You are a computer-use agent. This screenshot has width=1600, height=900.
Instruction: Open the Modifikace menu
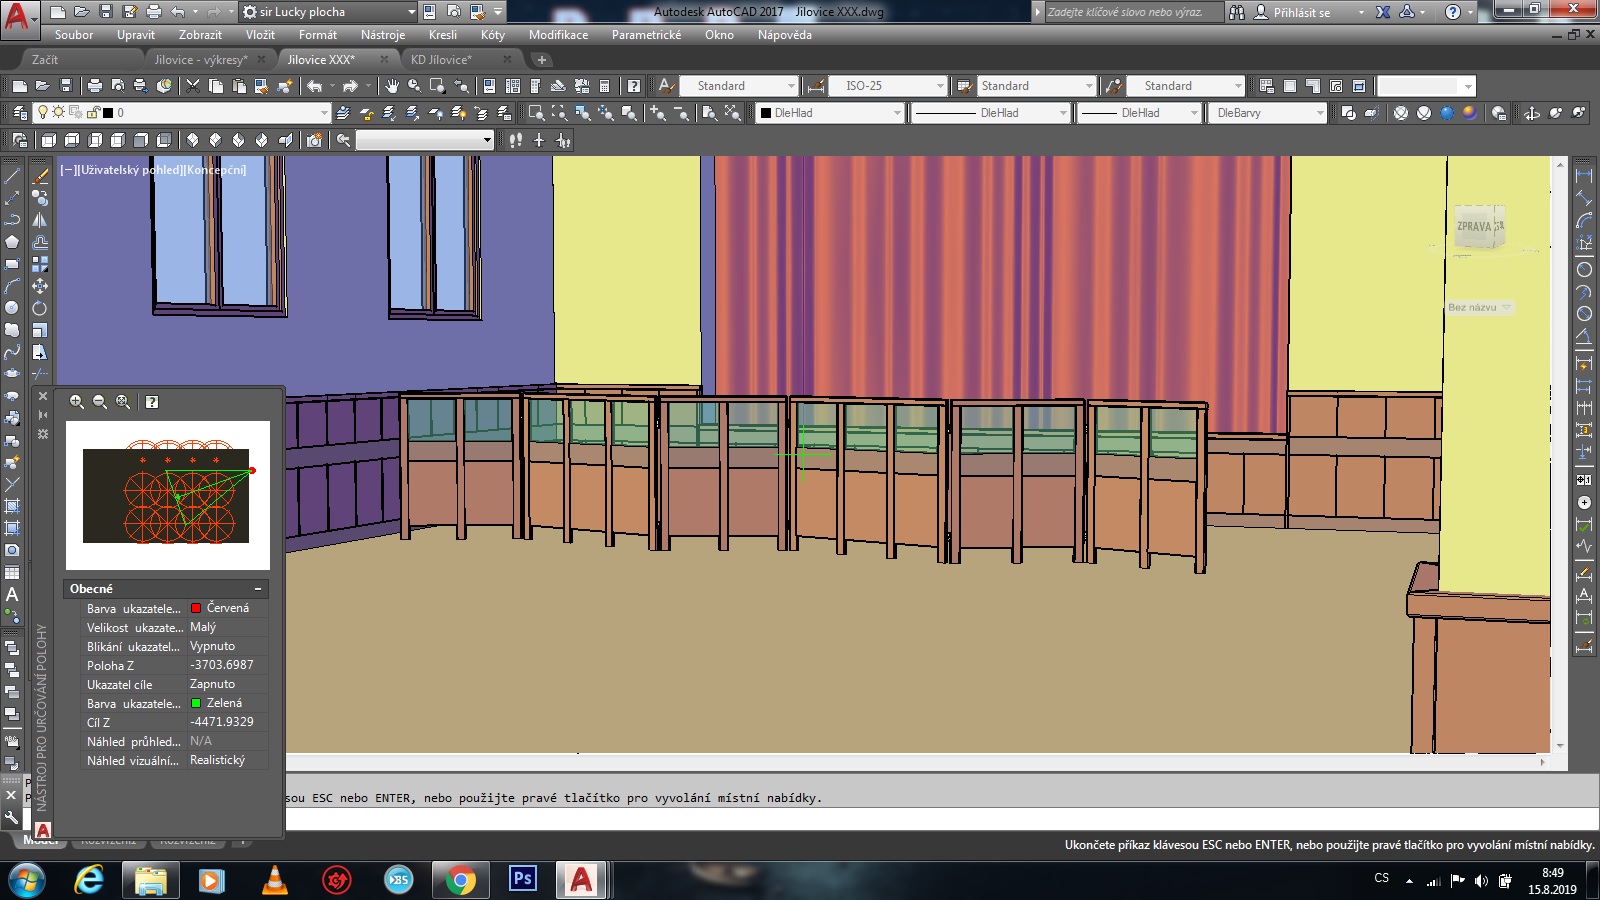(x=558, y=35)
